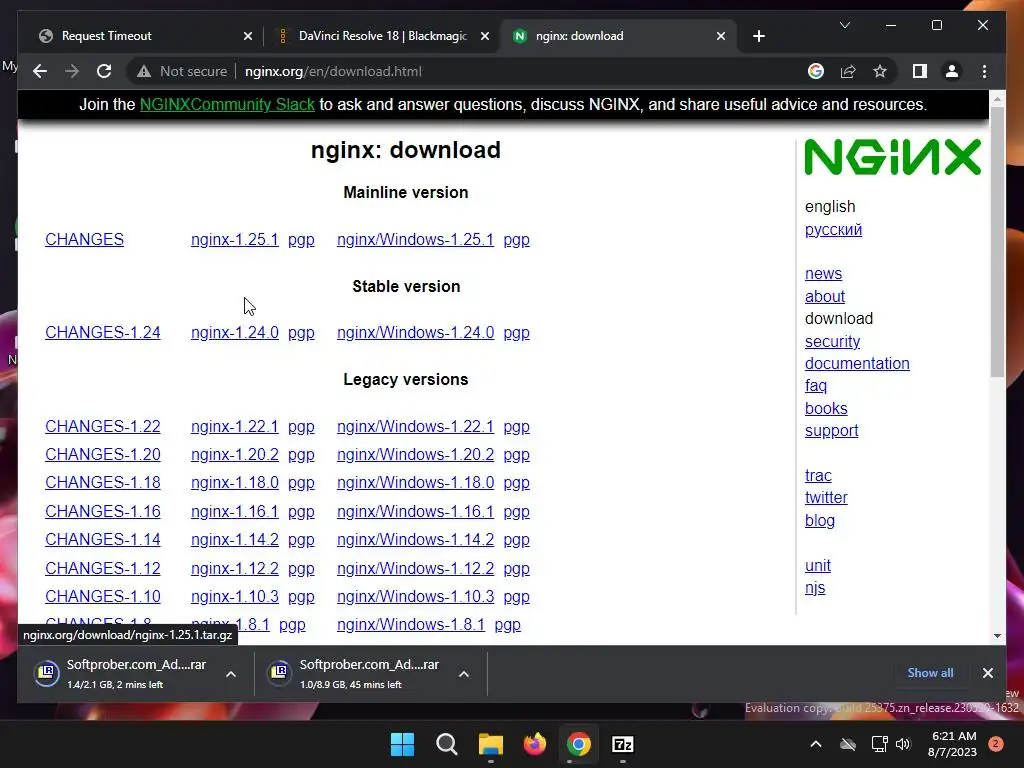This screenshot has height=768, width=1024.
Task: Open the books link
Action: tap(826, 409)
